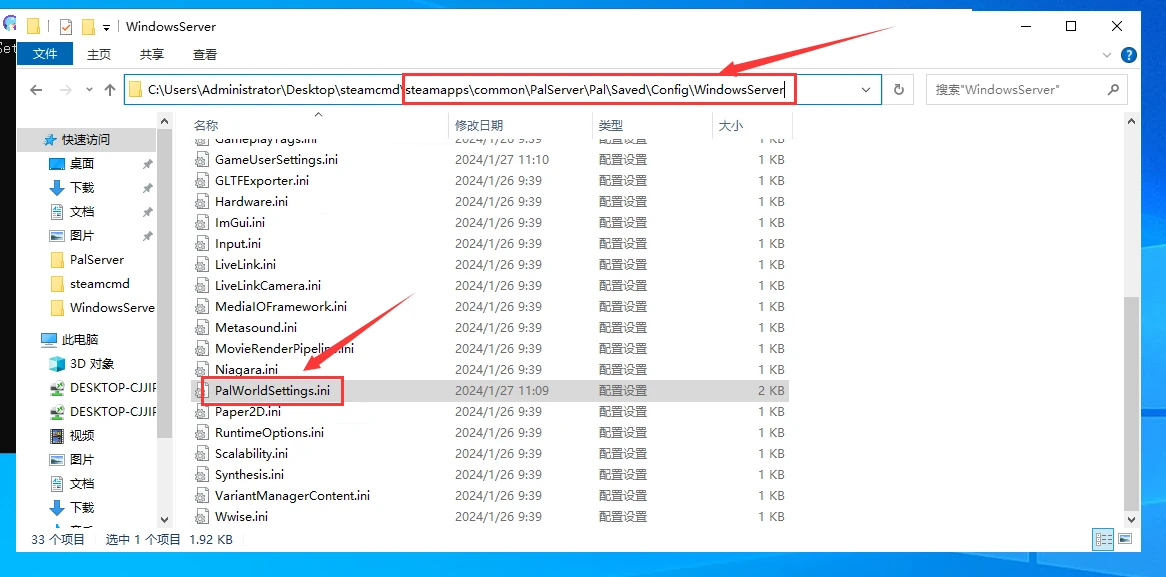The width and height of the screenshot is (1166, 577).
Task: Select VariantManagerContent.ini file
Action: (292, 495)
